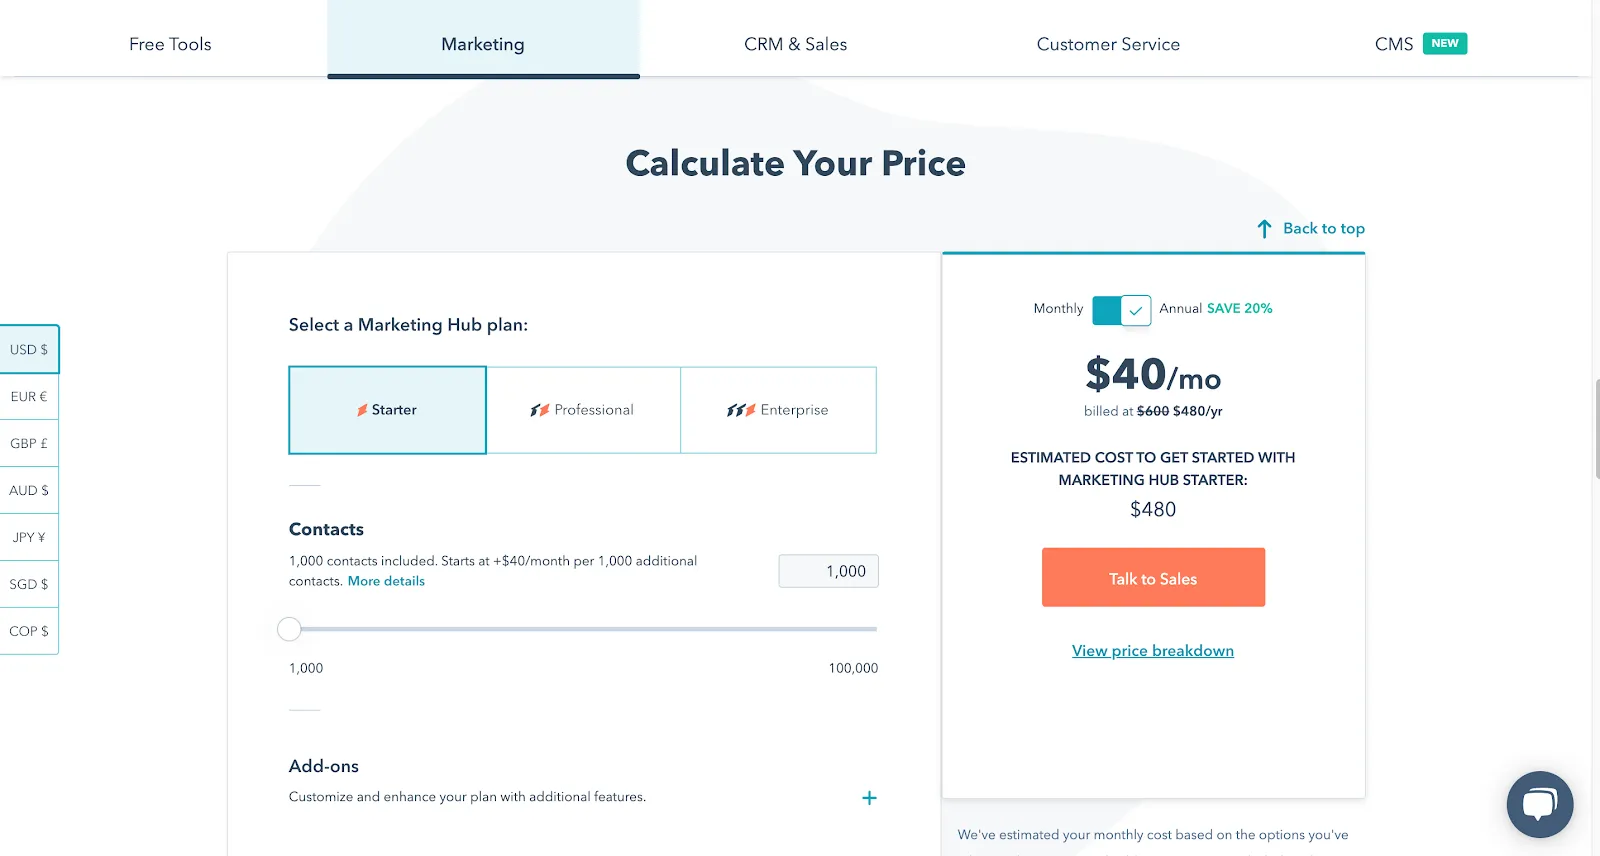Image resolution: width=1600 pixels, height=856 pixels.
Task: Open the More details link under Contacts
Action: (386, 581)
